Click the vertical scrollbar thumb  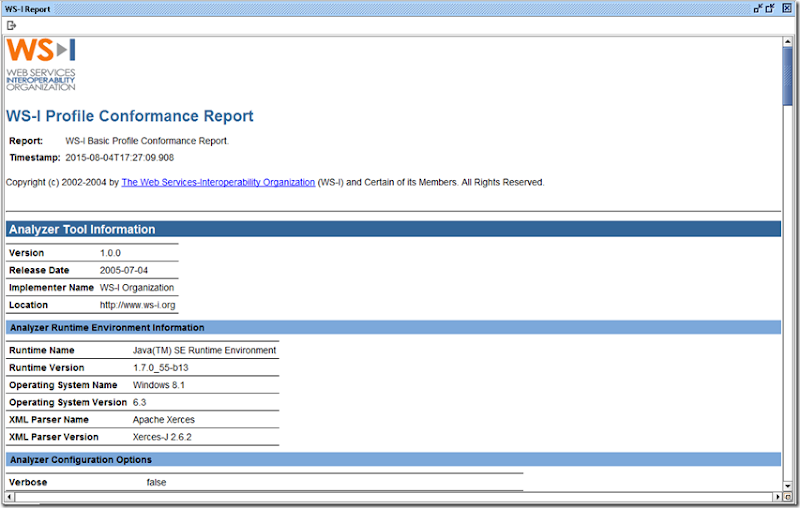pyautogui.click(x=788, y=77)
